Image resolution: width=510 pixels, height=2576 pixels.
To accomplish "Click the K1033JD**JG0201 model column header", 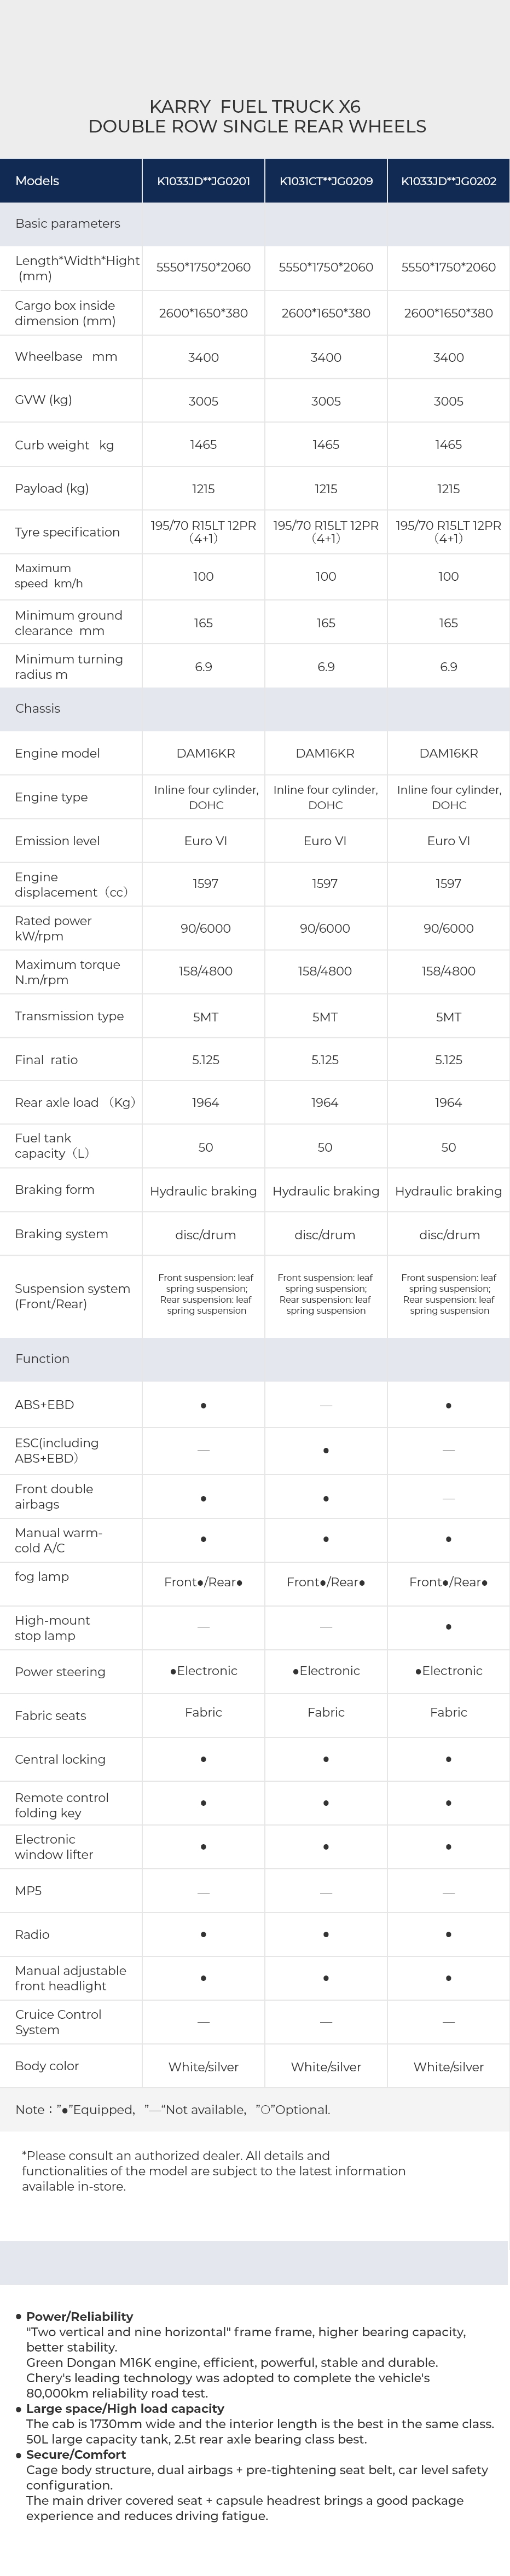I will (203, 181).
